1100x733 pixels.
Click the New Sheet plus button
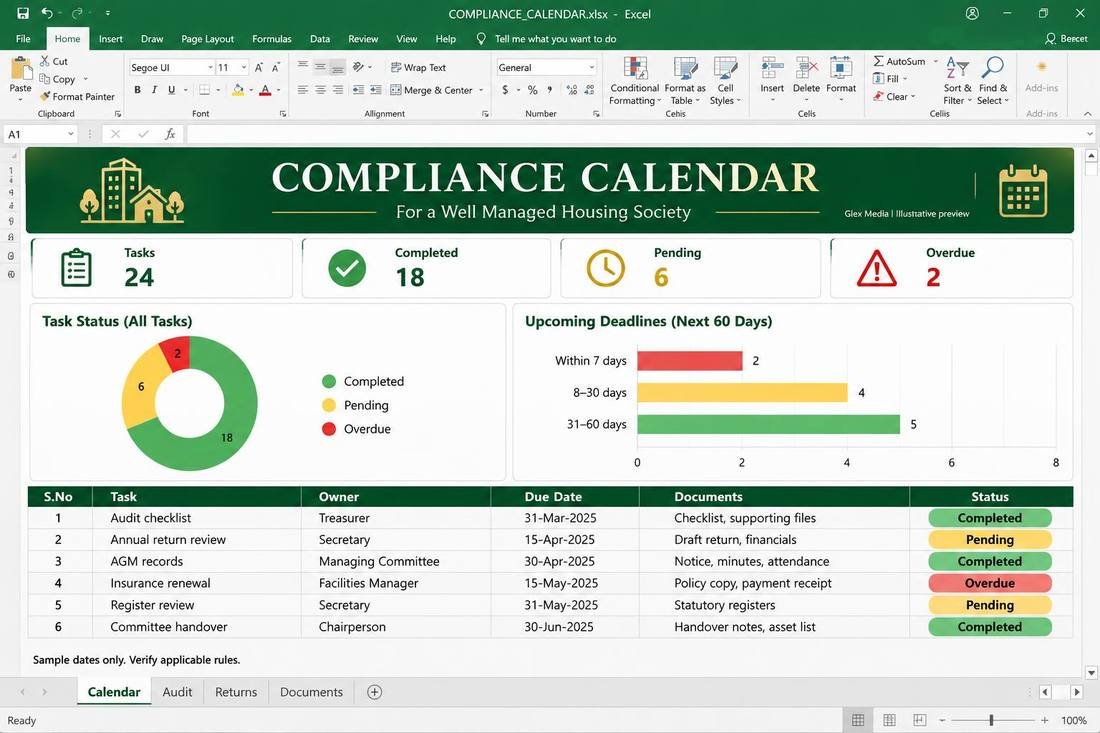pyautogui.click(x=375, y=692)
